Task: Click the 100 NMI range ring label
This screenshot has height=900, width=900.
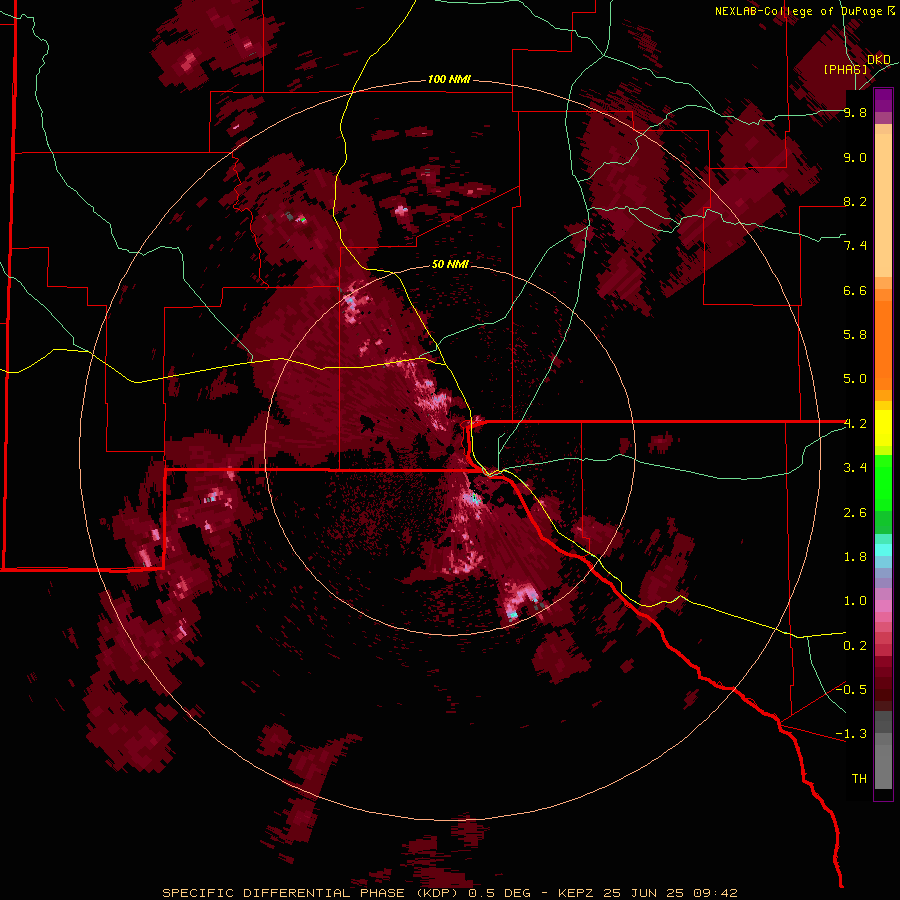Action: click(449, 79)
